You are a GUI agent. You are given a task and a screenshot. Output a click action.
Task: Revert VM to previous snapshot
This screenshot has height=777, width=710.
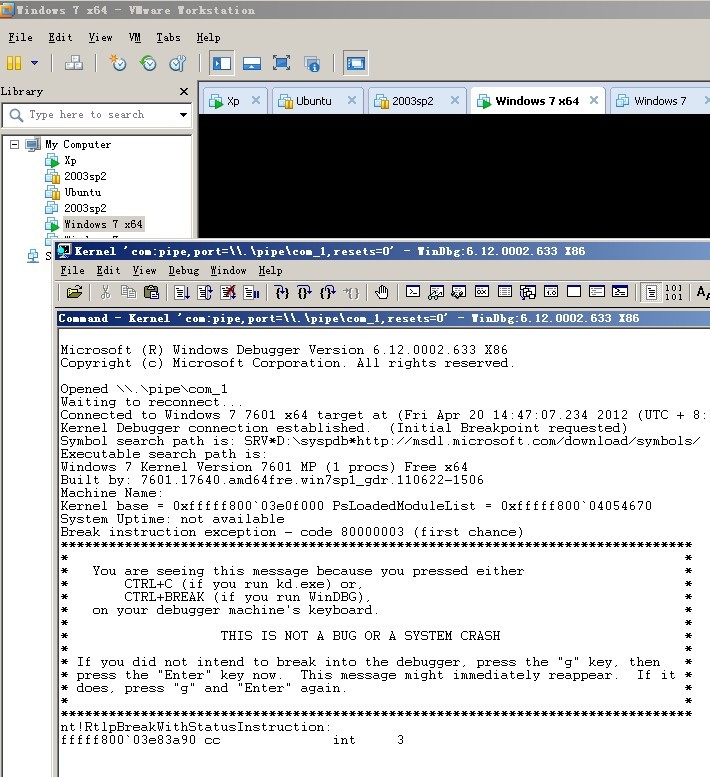coord(148,63)
